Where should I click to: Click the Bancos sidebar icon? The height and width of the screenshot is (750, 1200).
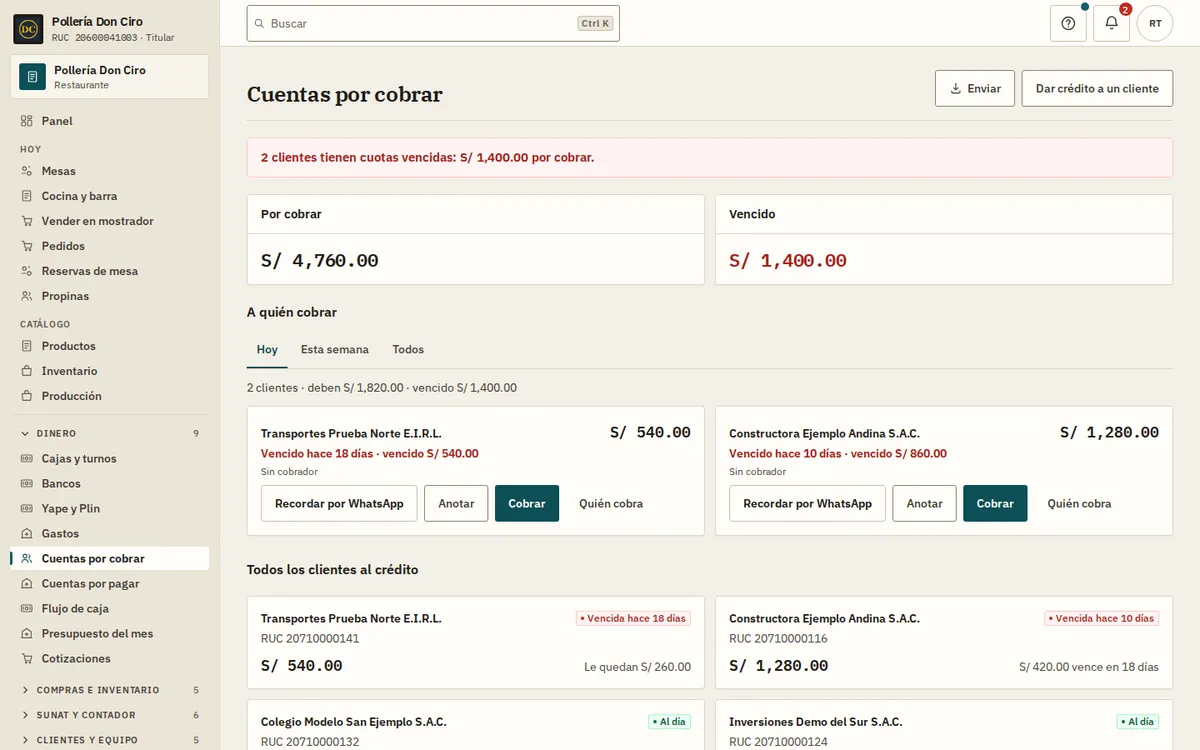click(x=27, y=484)
